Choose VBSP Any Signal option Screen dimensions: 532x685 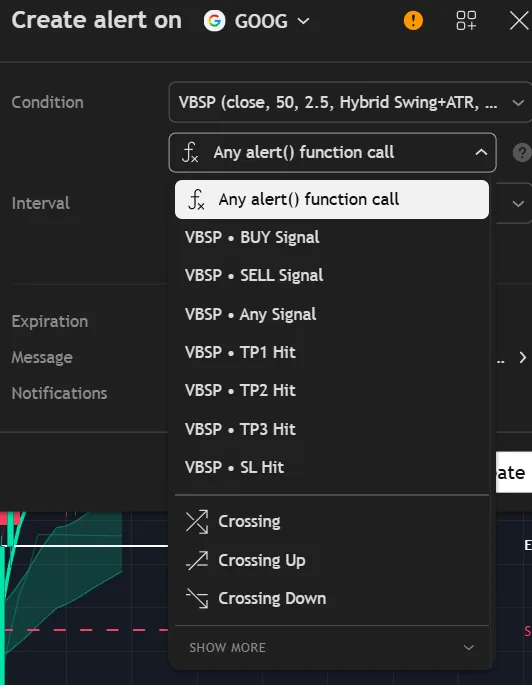[x=332, y=314]
